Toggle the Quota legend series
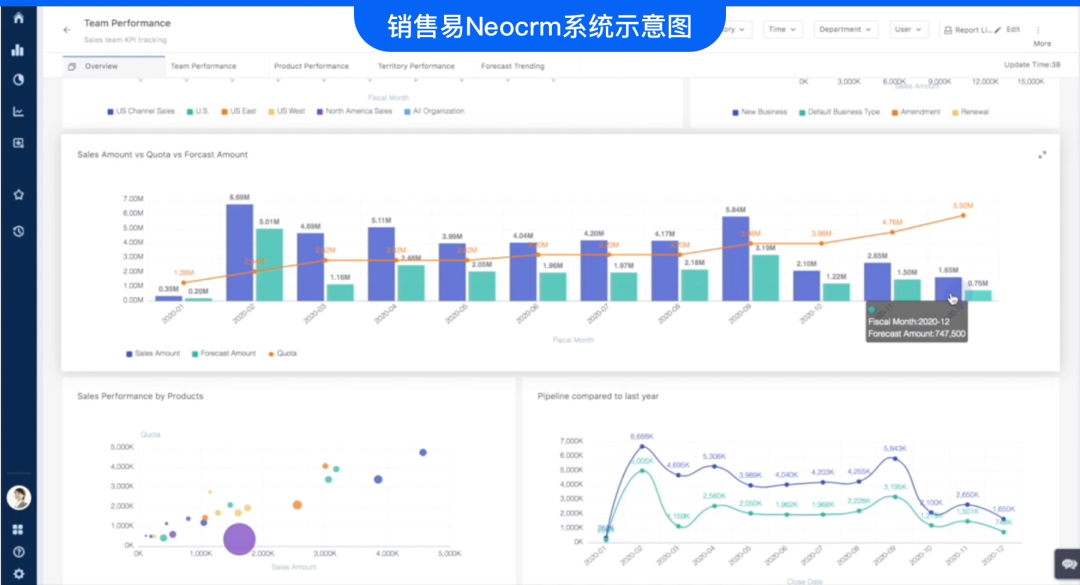 point(282,353)
